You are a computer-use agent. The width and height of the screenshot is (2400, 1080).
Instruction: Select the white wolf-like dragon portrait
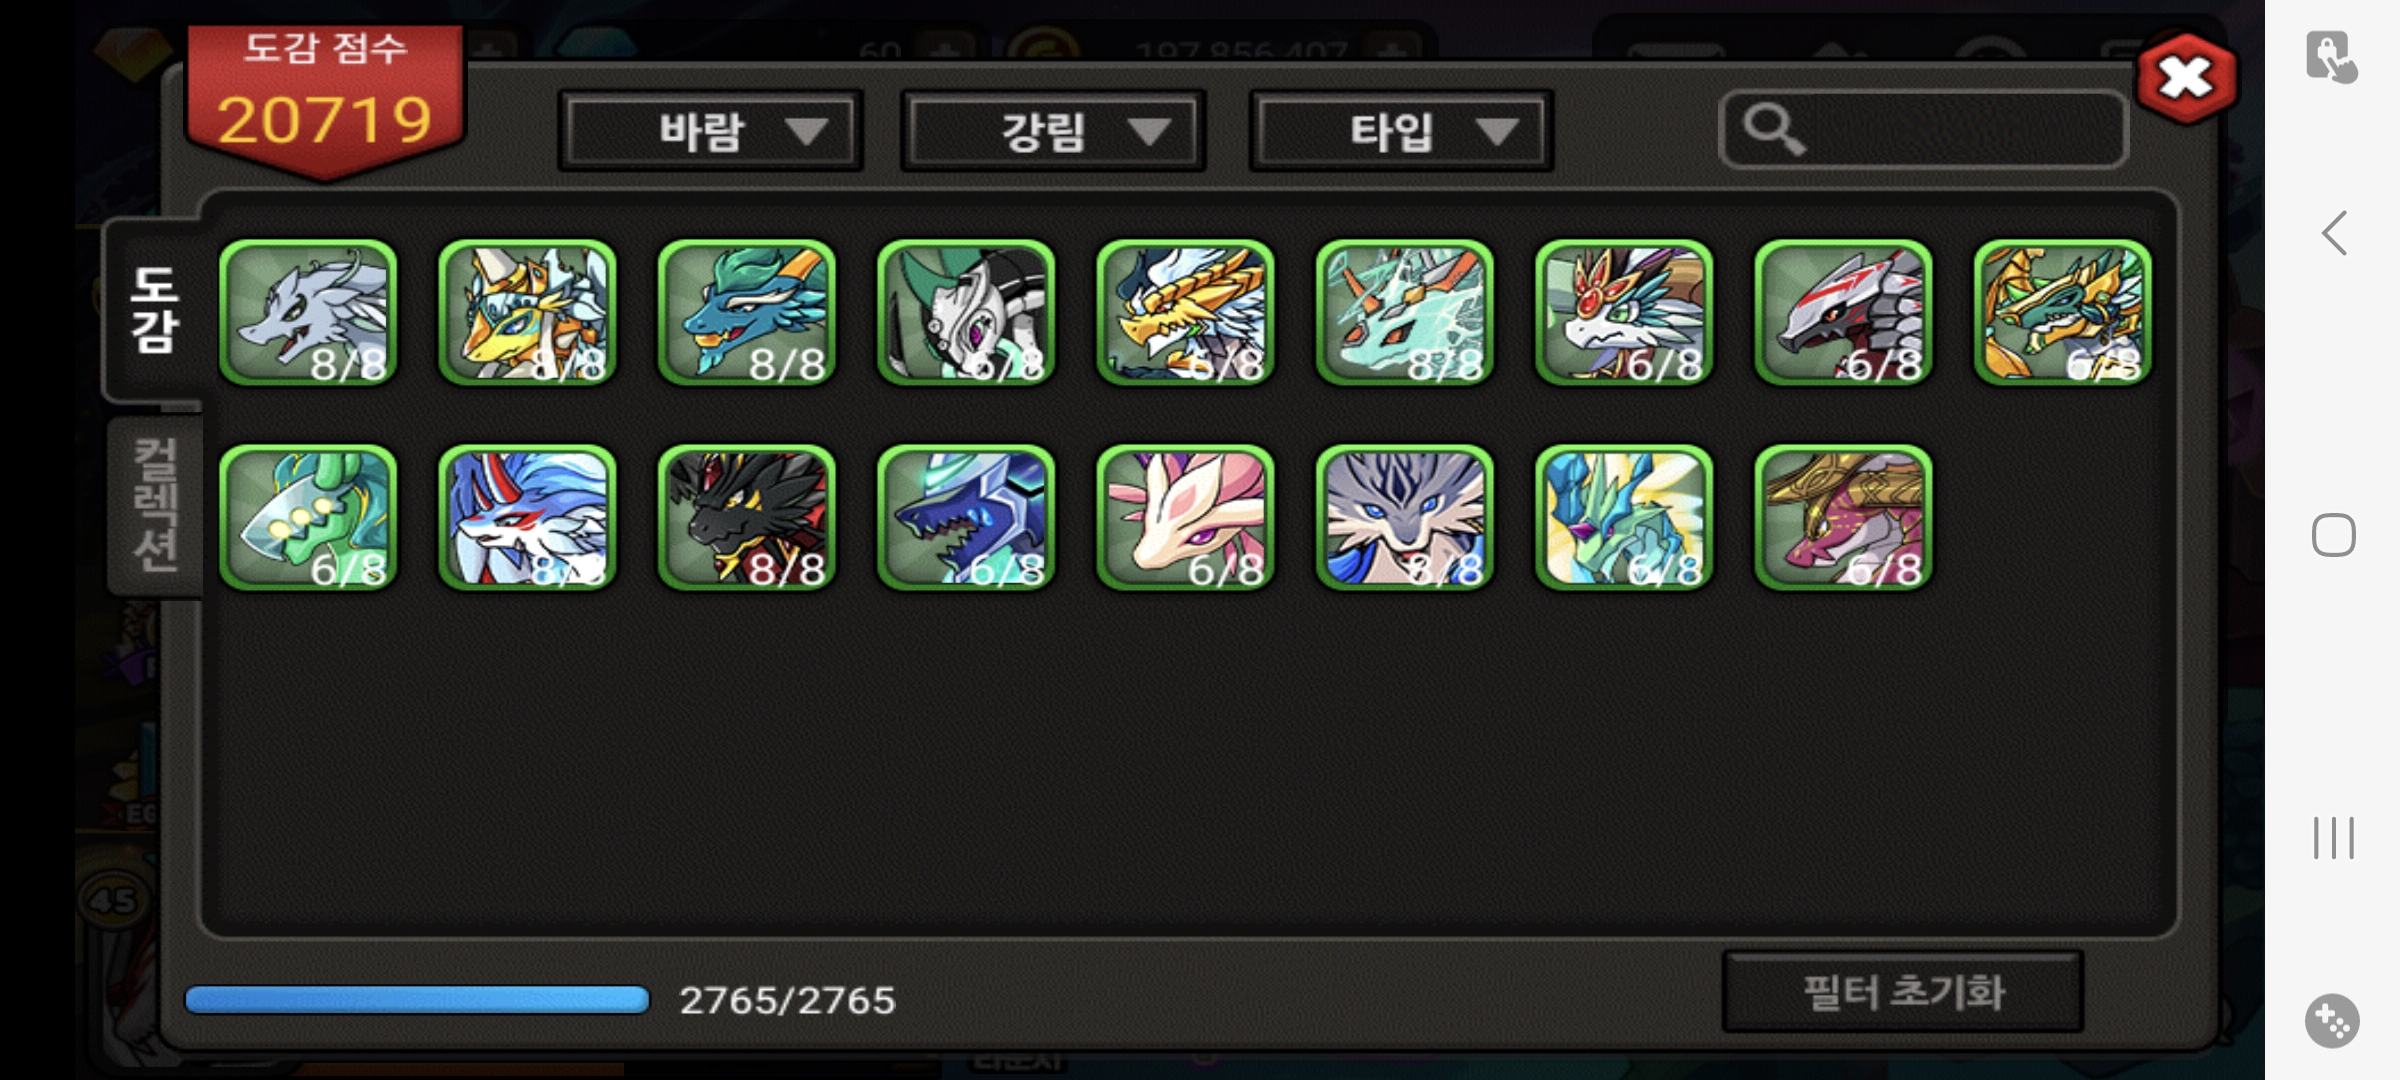(308, 313)
